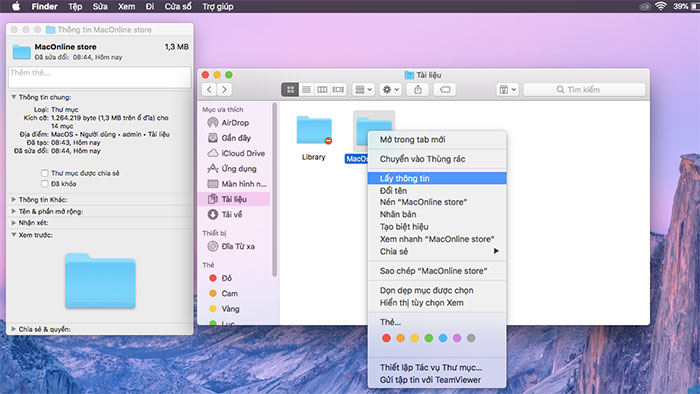The height and width of the screenshot is (394, 700).
Task: Switch to list view
Action: pos(306,90)
